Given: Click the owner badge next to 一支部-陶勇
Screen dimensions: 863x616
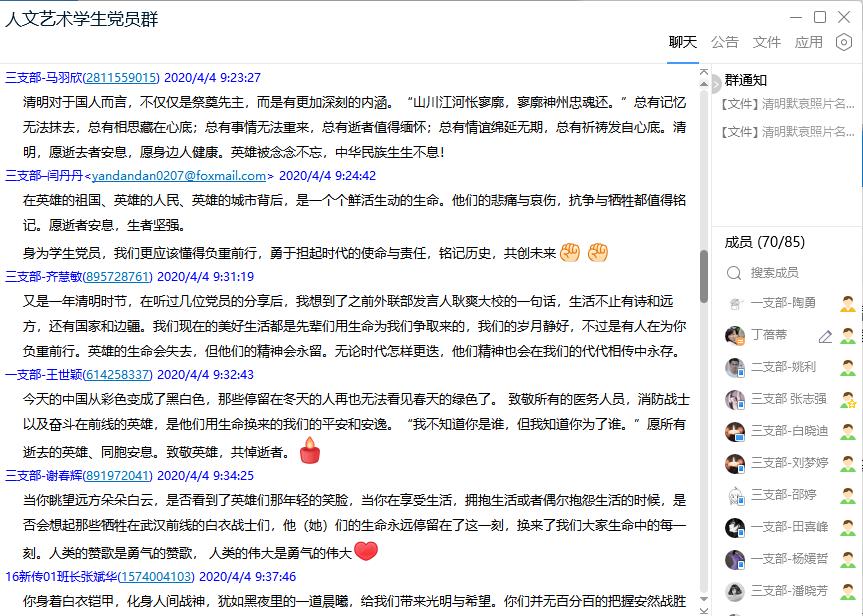Looking at the screenshot, I should click(847, 304).
